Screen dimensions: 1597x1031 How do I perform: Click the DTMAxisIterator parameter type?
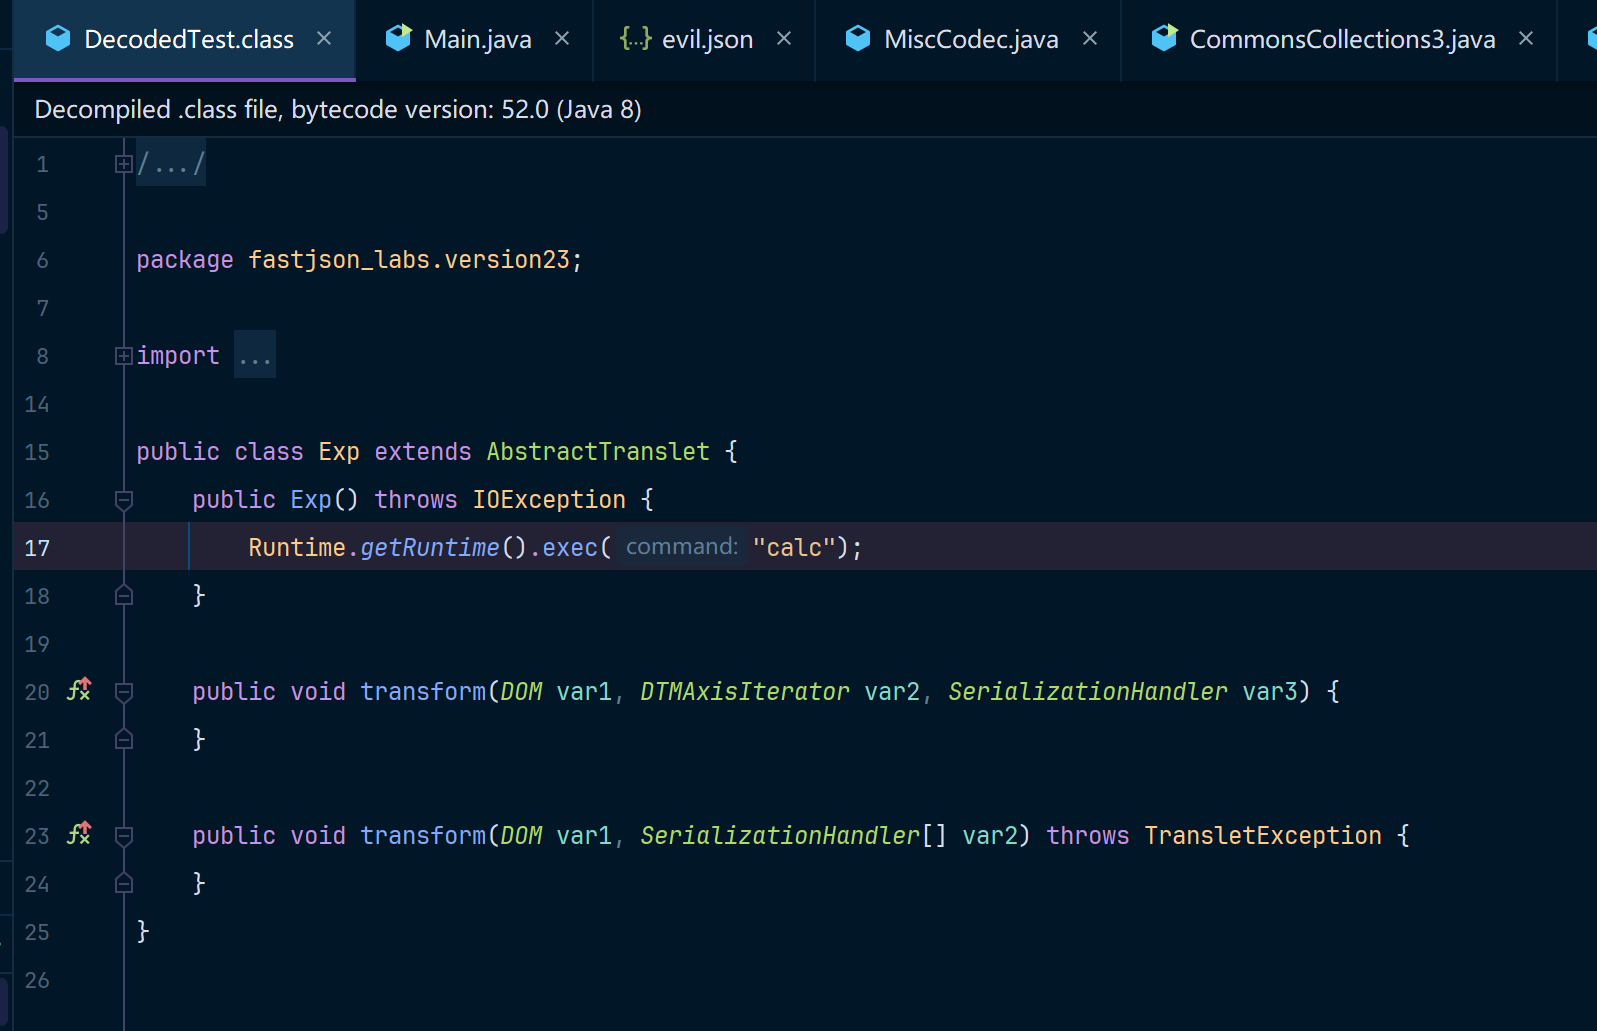tap(744, 692)
